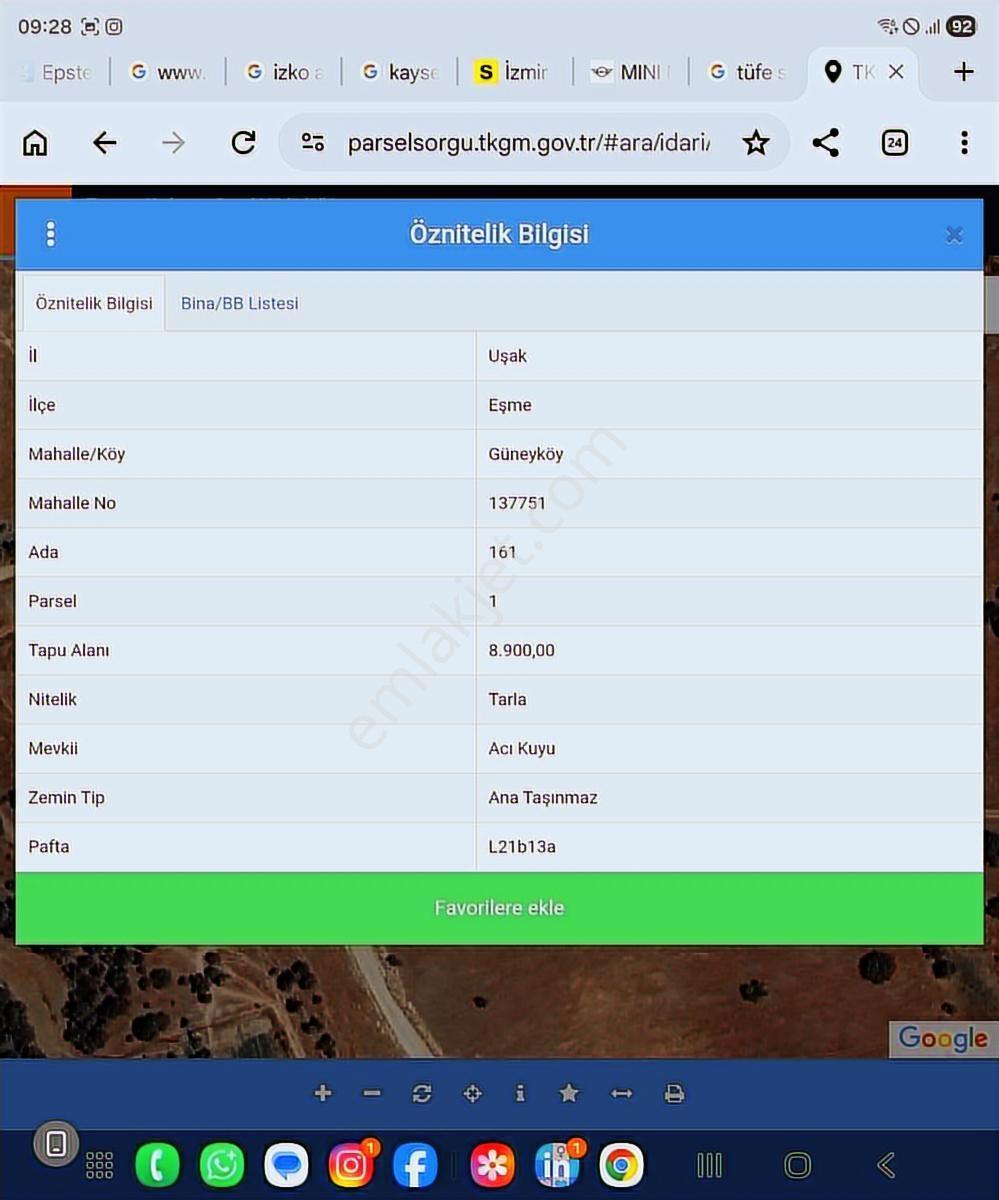Focus the parselsorgu.tkgm.gov.tr address bar
999x1200 pixels.
pyautogui.click(x=528, y=143)
